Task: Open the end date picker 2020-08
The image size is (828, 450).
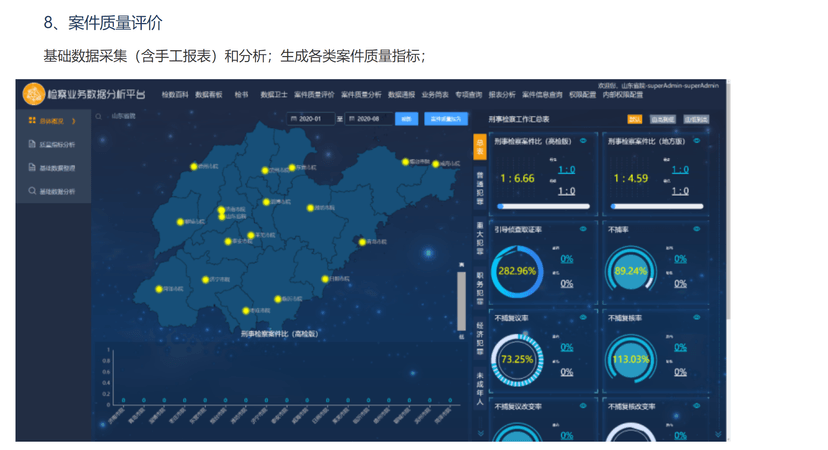Action: pyautogui.click(x=369, y=119)
